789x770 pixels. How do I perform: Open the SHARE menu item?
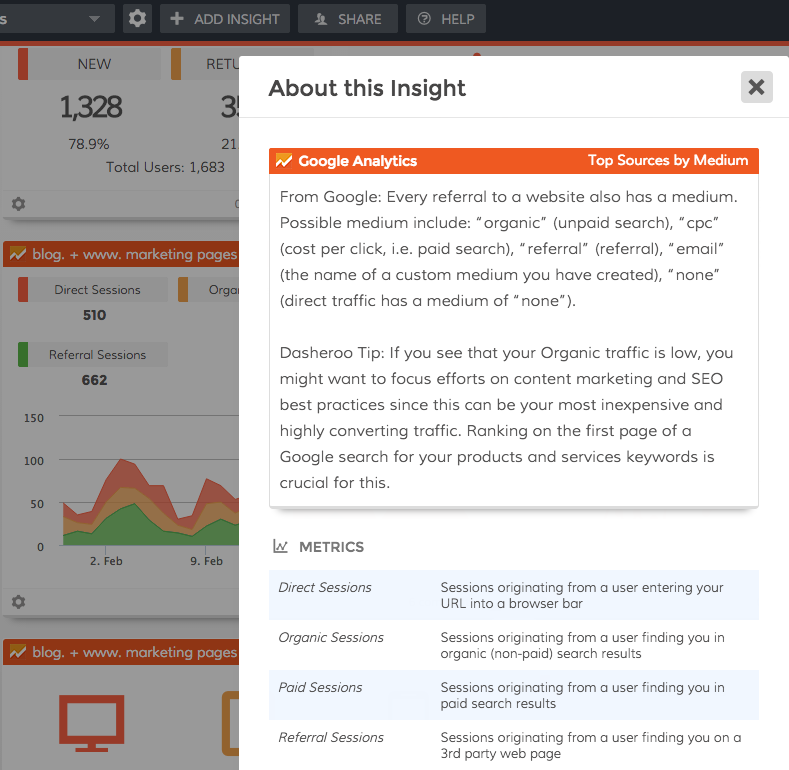click(x=348, y=19)
